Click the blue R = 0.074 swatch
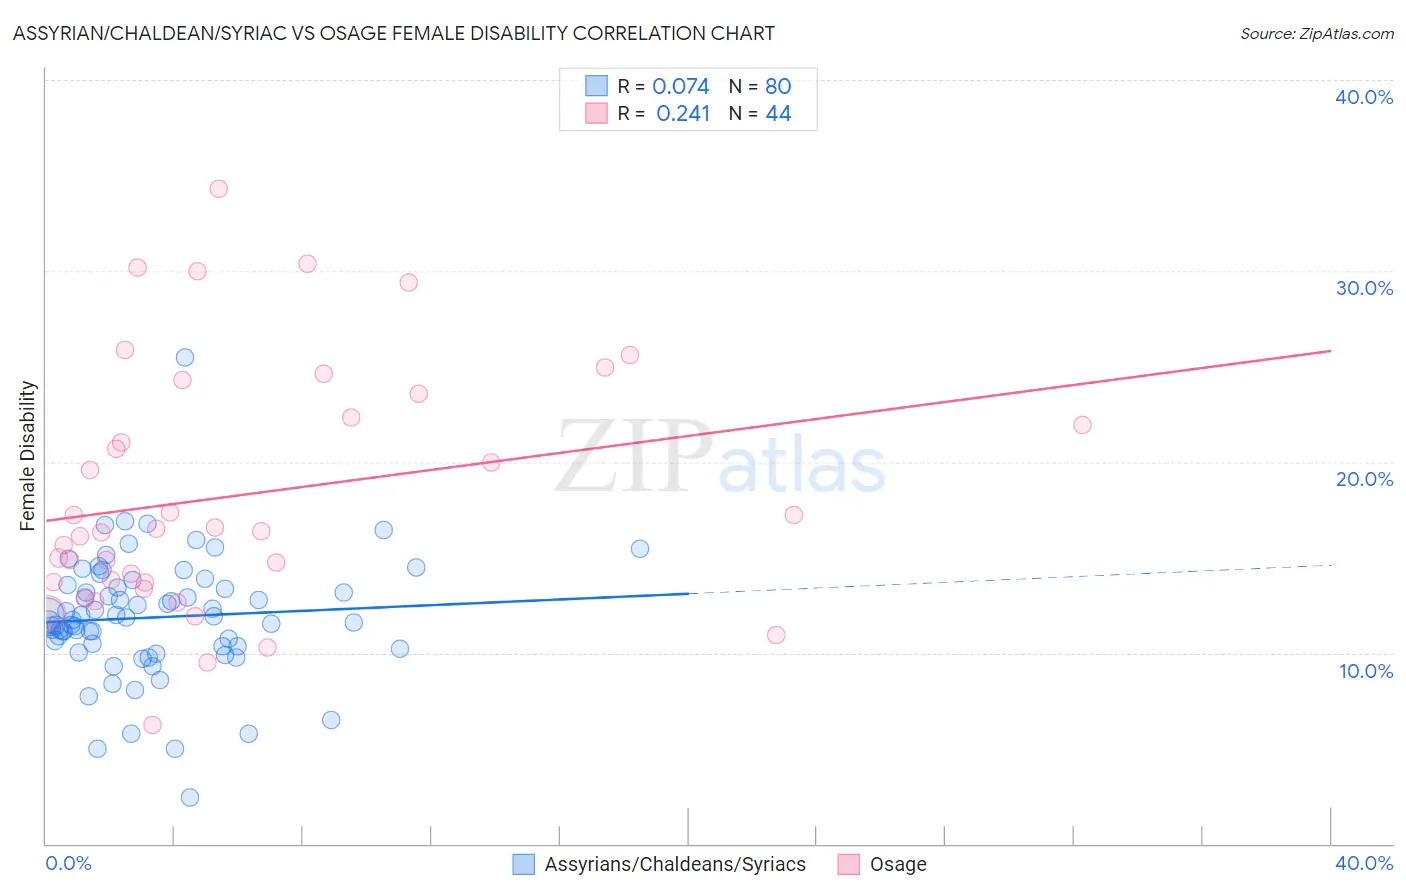The image size is (1406, 892). tap(596, 86)
